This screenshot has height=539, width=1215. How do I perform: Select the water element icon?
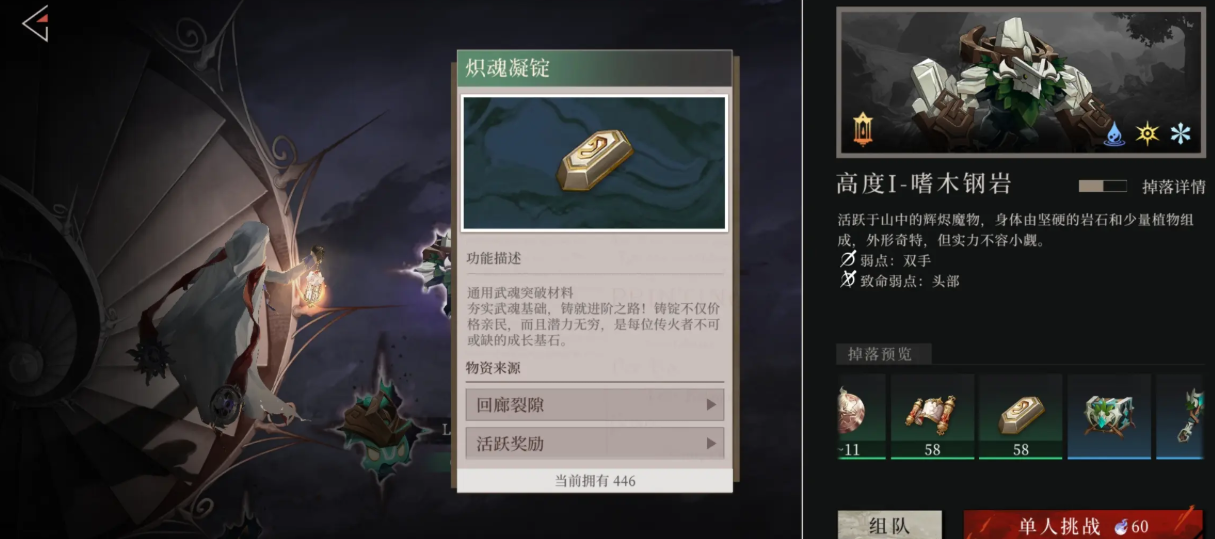click(1115, 134)
